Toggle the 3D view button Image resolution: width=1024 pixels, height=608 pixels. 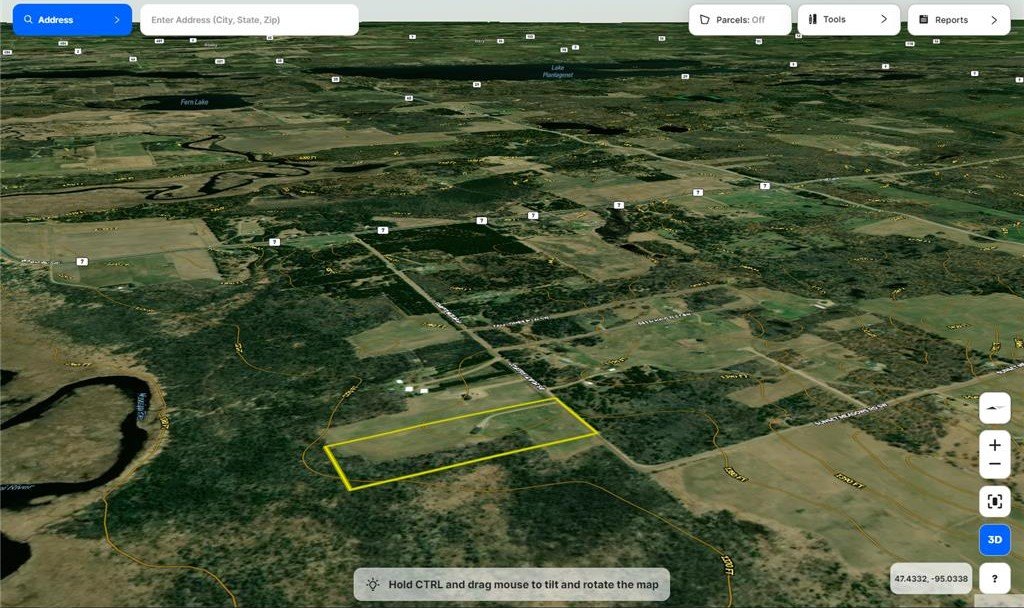pos(994,539)
